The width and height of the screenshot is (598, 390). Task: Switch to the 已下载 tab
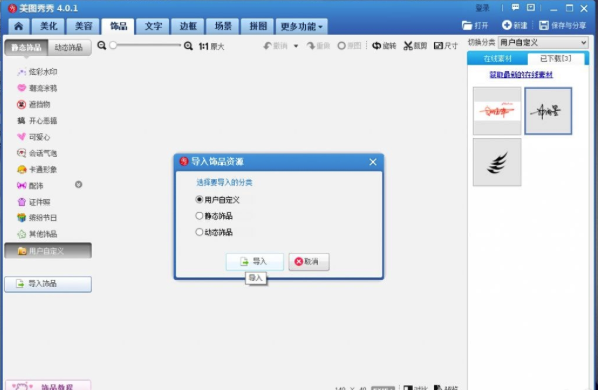click(x=556, y=59)
